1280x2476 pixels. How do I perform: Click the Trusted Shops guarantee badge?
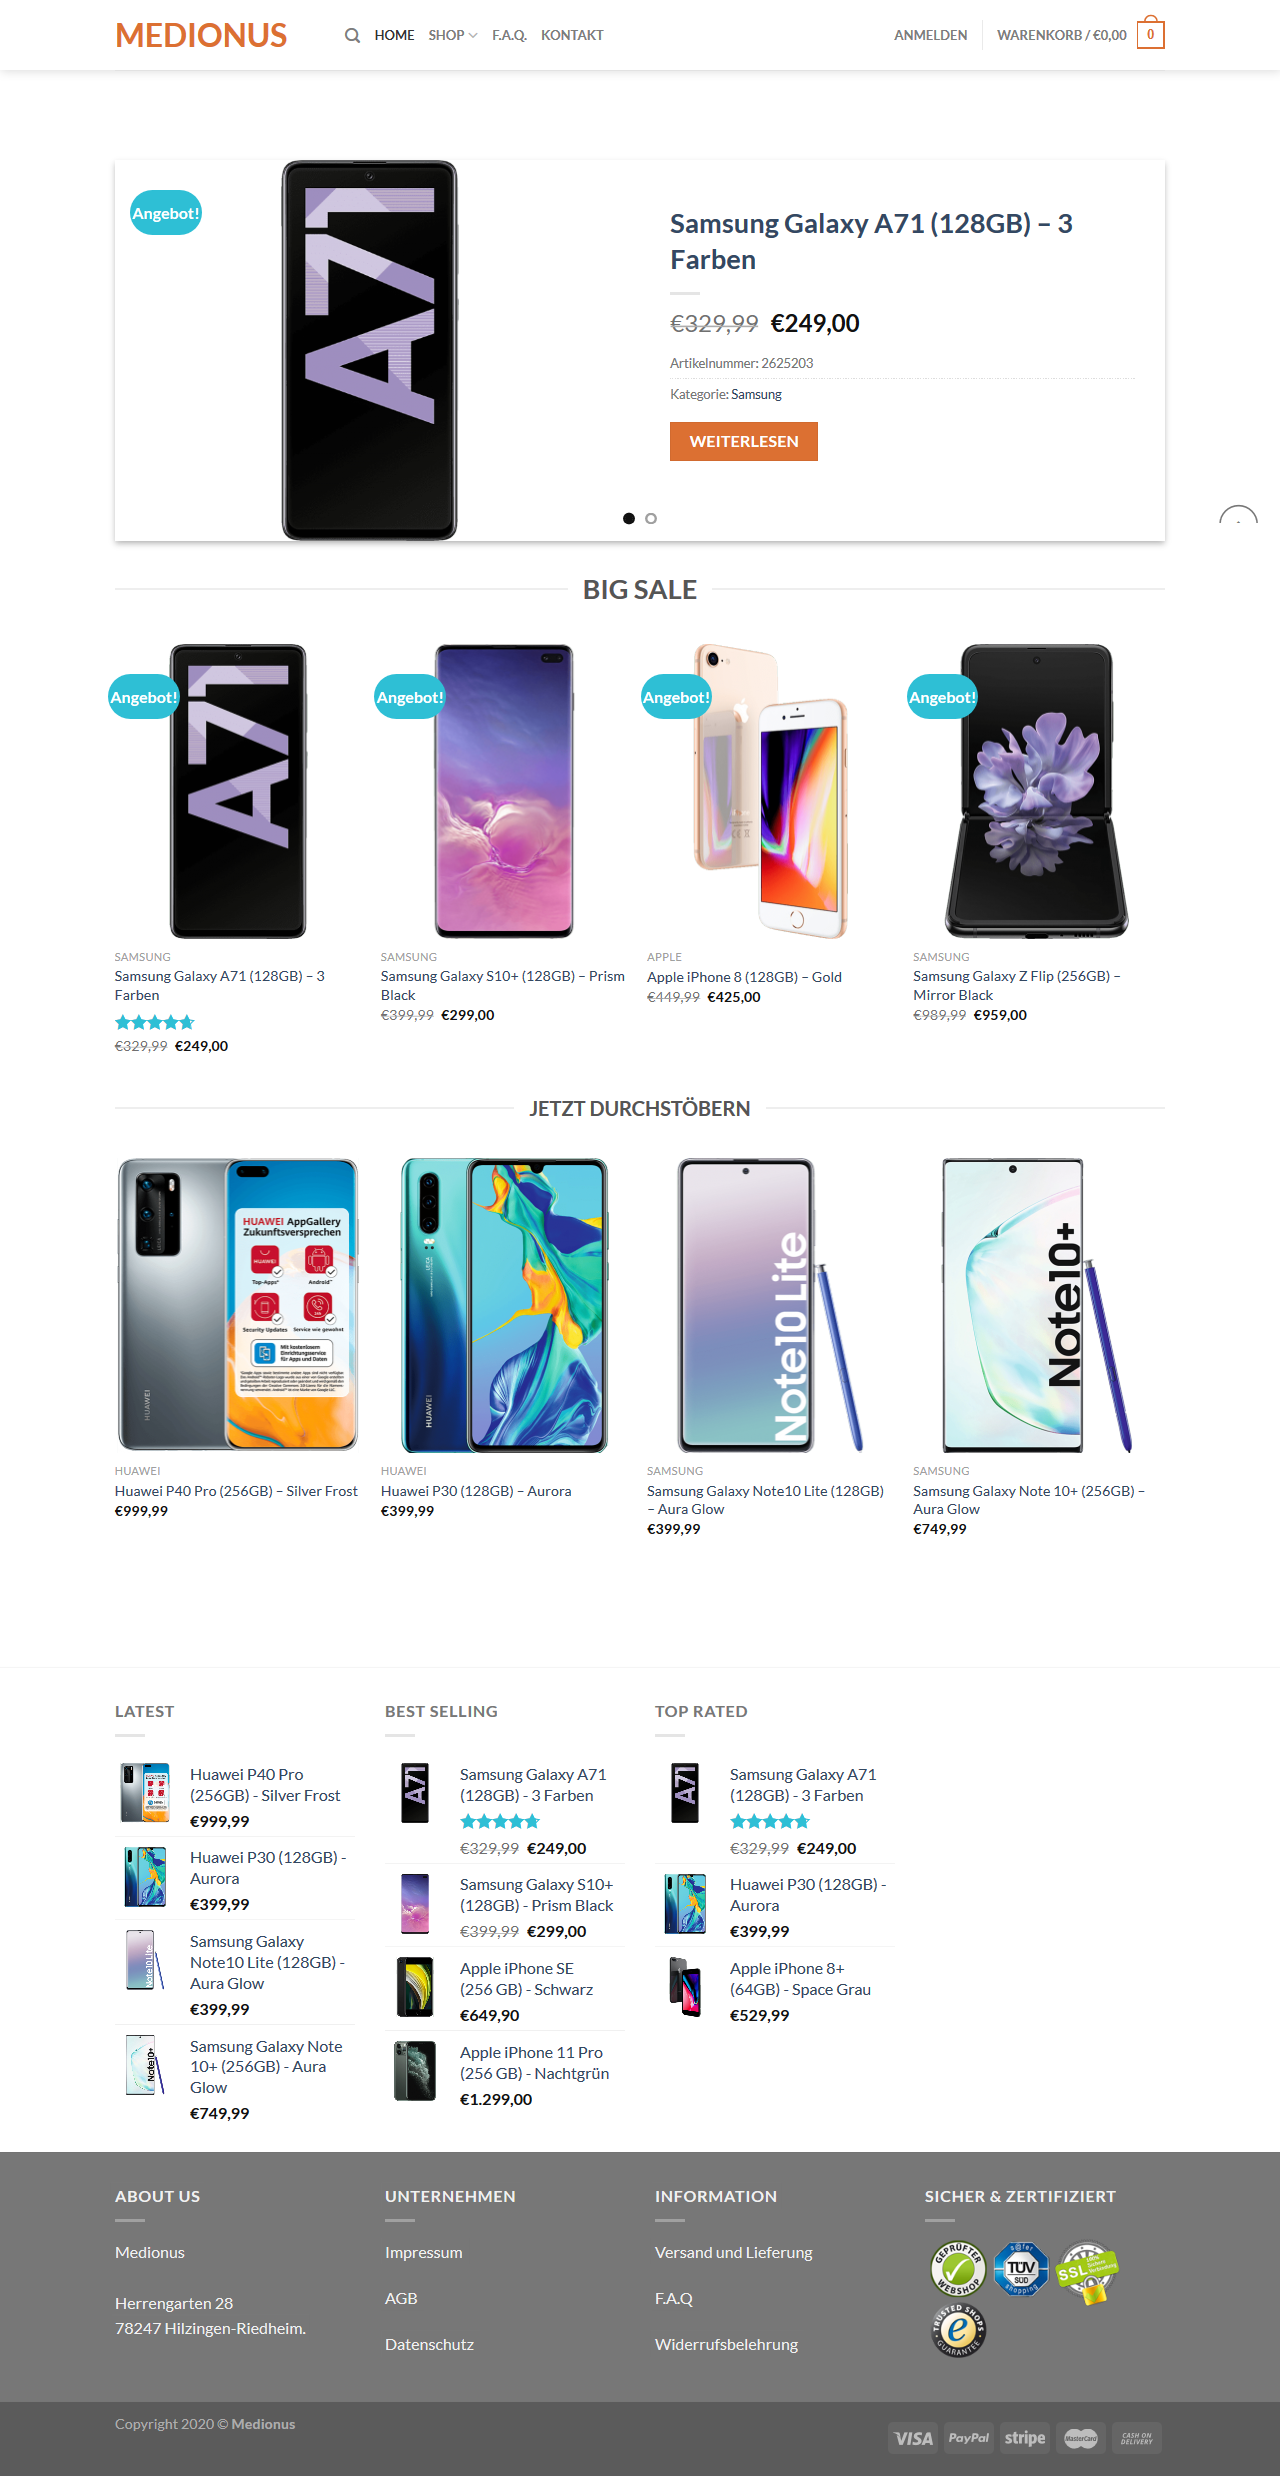[959, 2330]
